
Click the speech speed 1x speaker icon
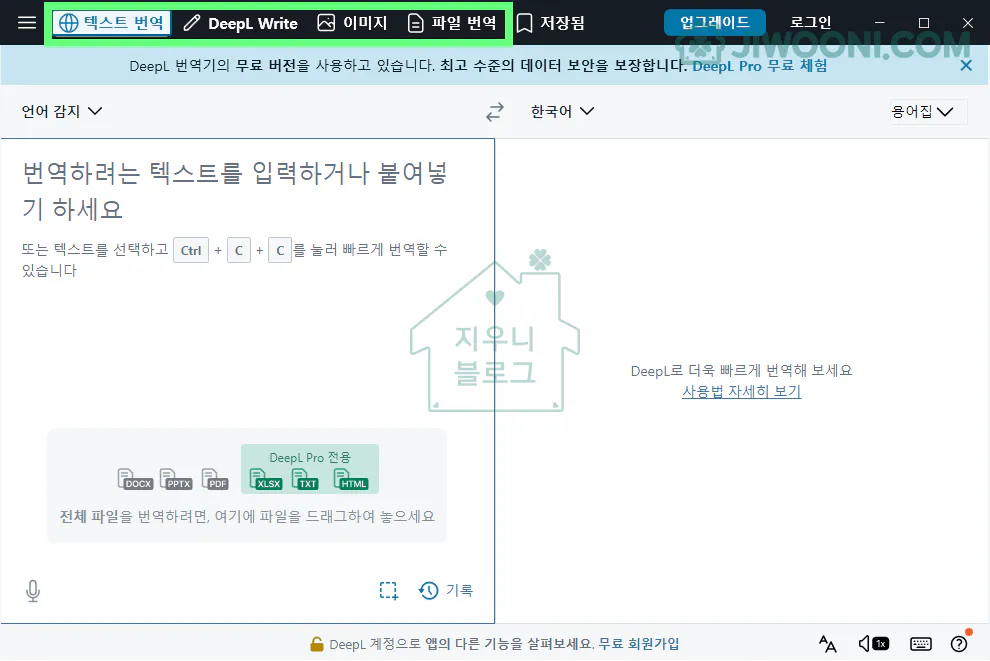tap(871, 644)
